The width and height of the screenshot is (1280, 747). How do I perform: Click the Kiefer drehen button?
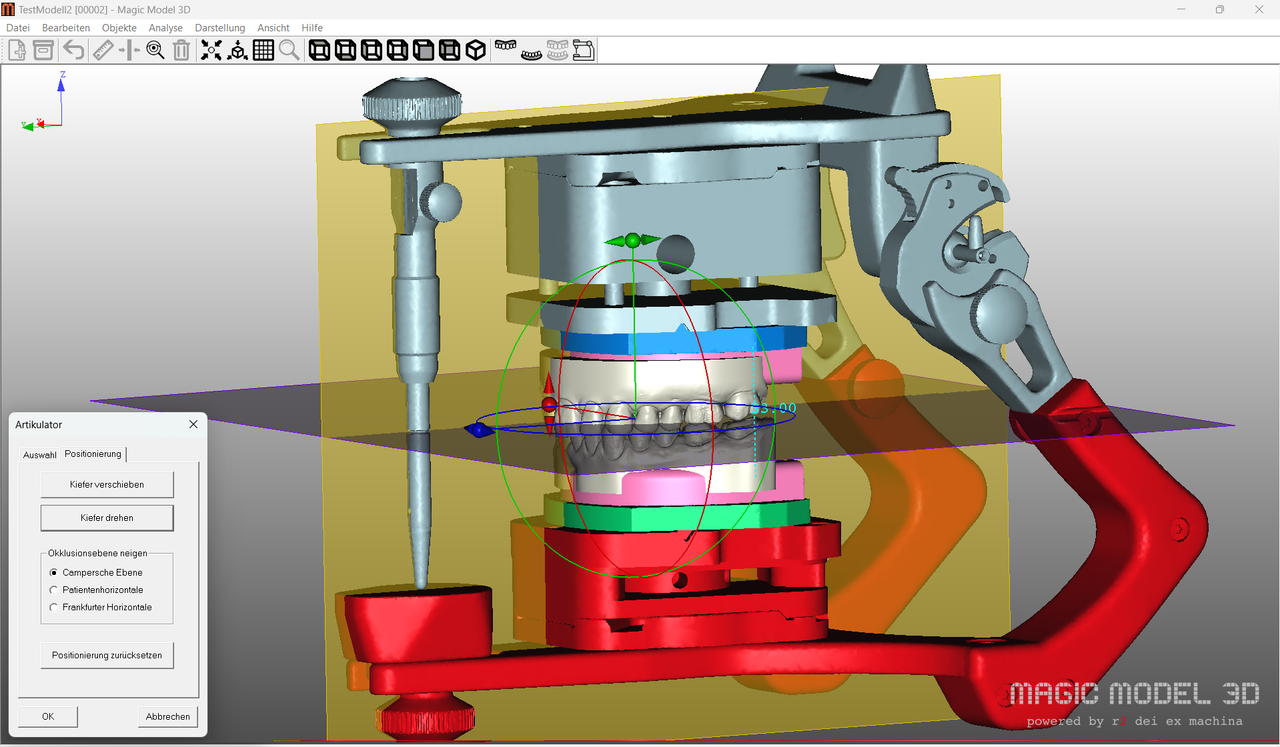[x=107, y=518]
